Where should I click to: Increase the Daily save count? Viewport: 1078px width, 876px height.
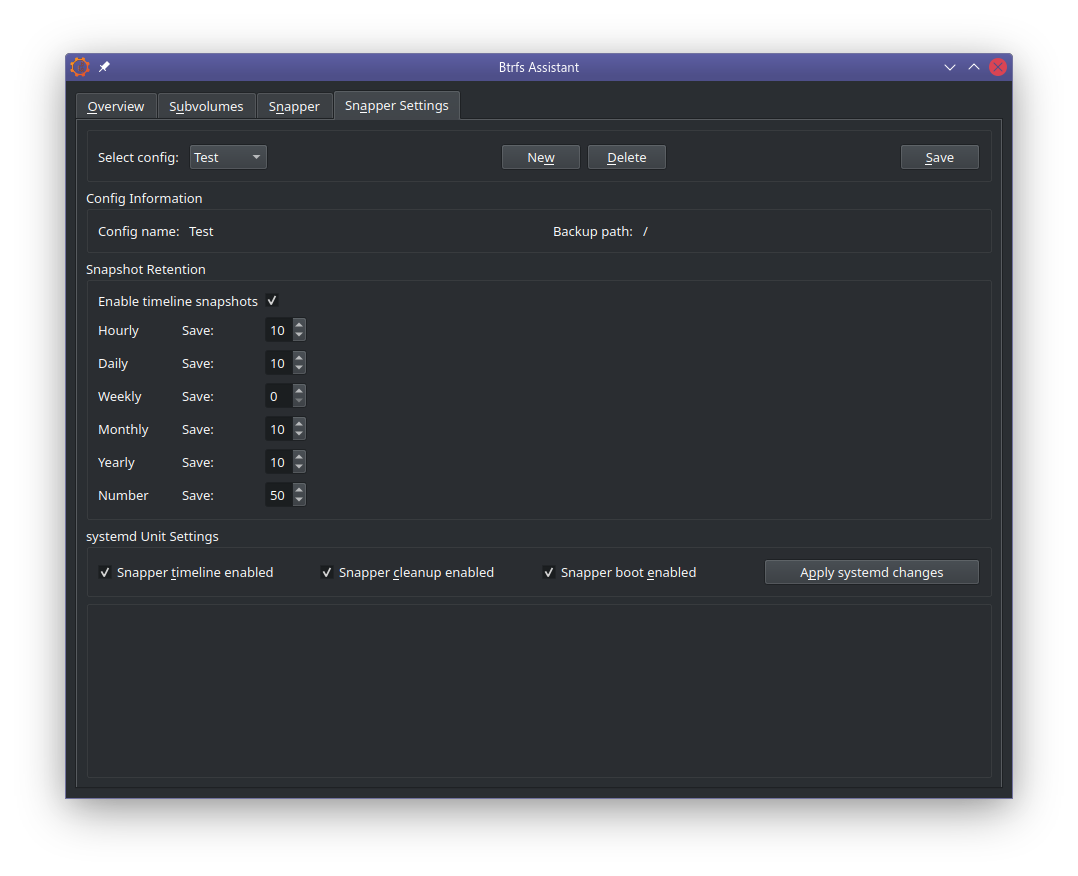(x=298, y=358)
